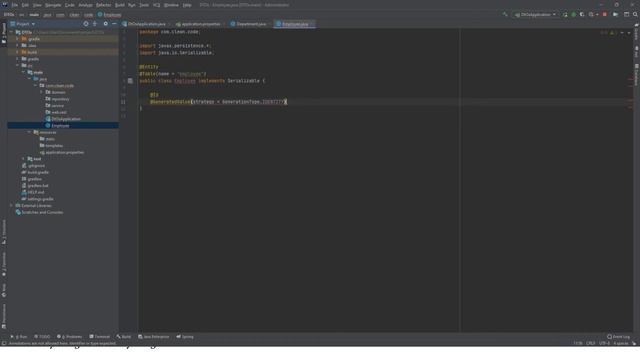Click the build project hammer icon
Image resolution: width=640 pixels, height=360 pixels.
tap(505, 14)
